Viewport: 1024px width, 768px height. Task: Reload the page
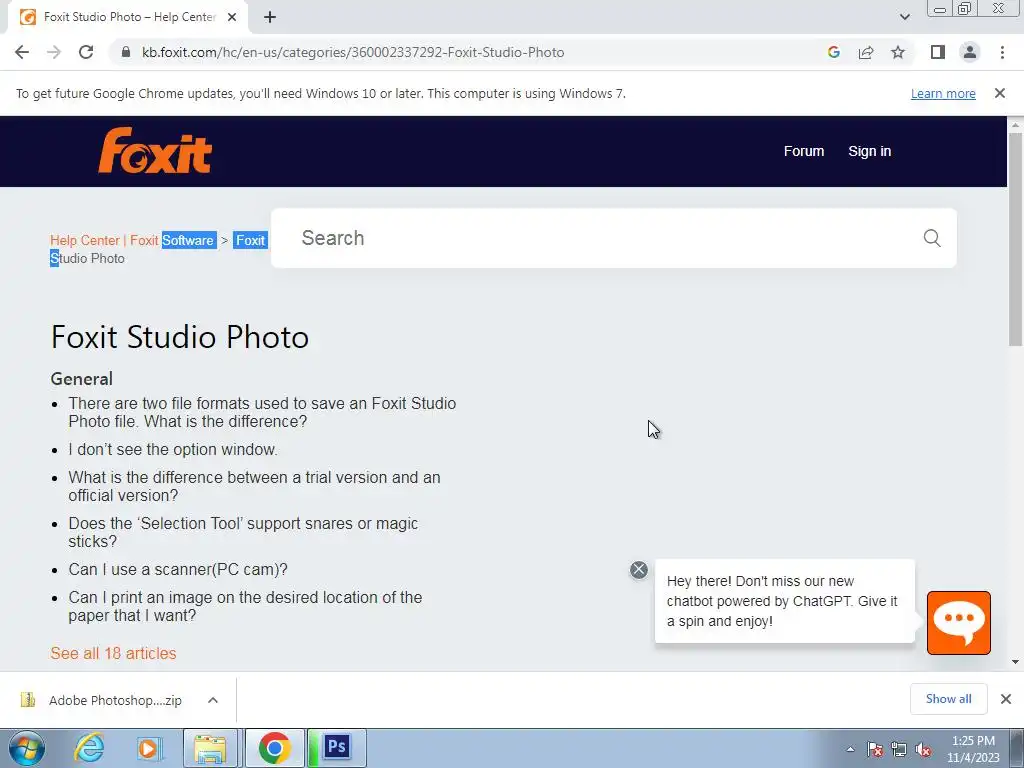(x=86, y=52)
